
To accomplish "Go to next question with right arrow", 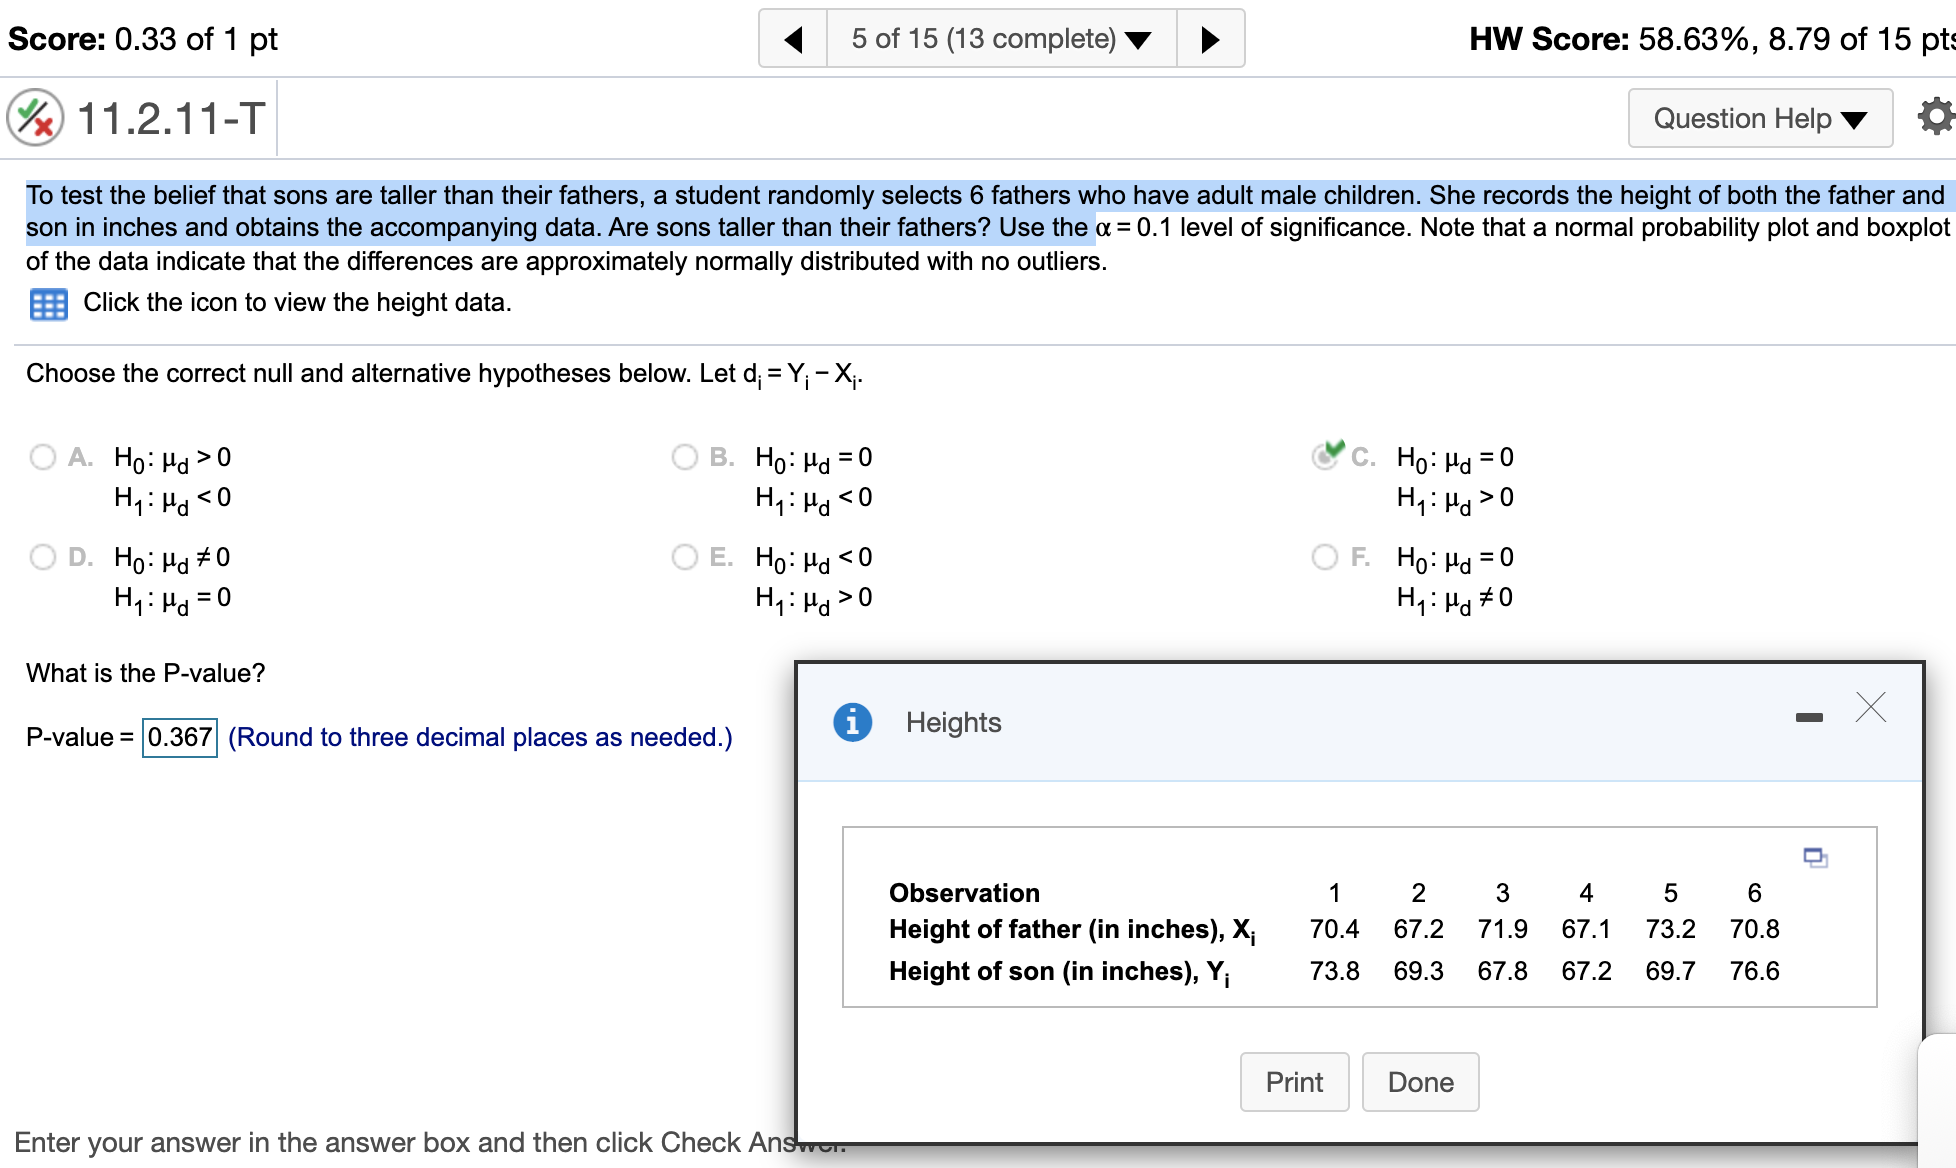I will pyautogui.click(x=1210, y=38).
